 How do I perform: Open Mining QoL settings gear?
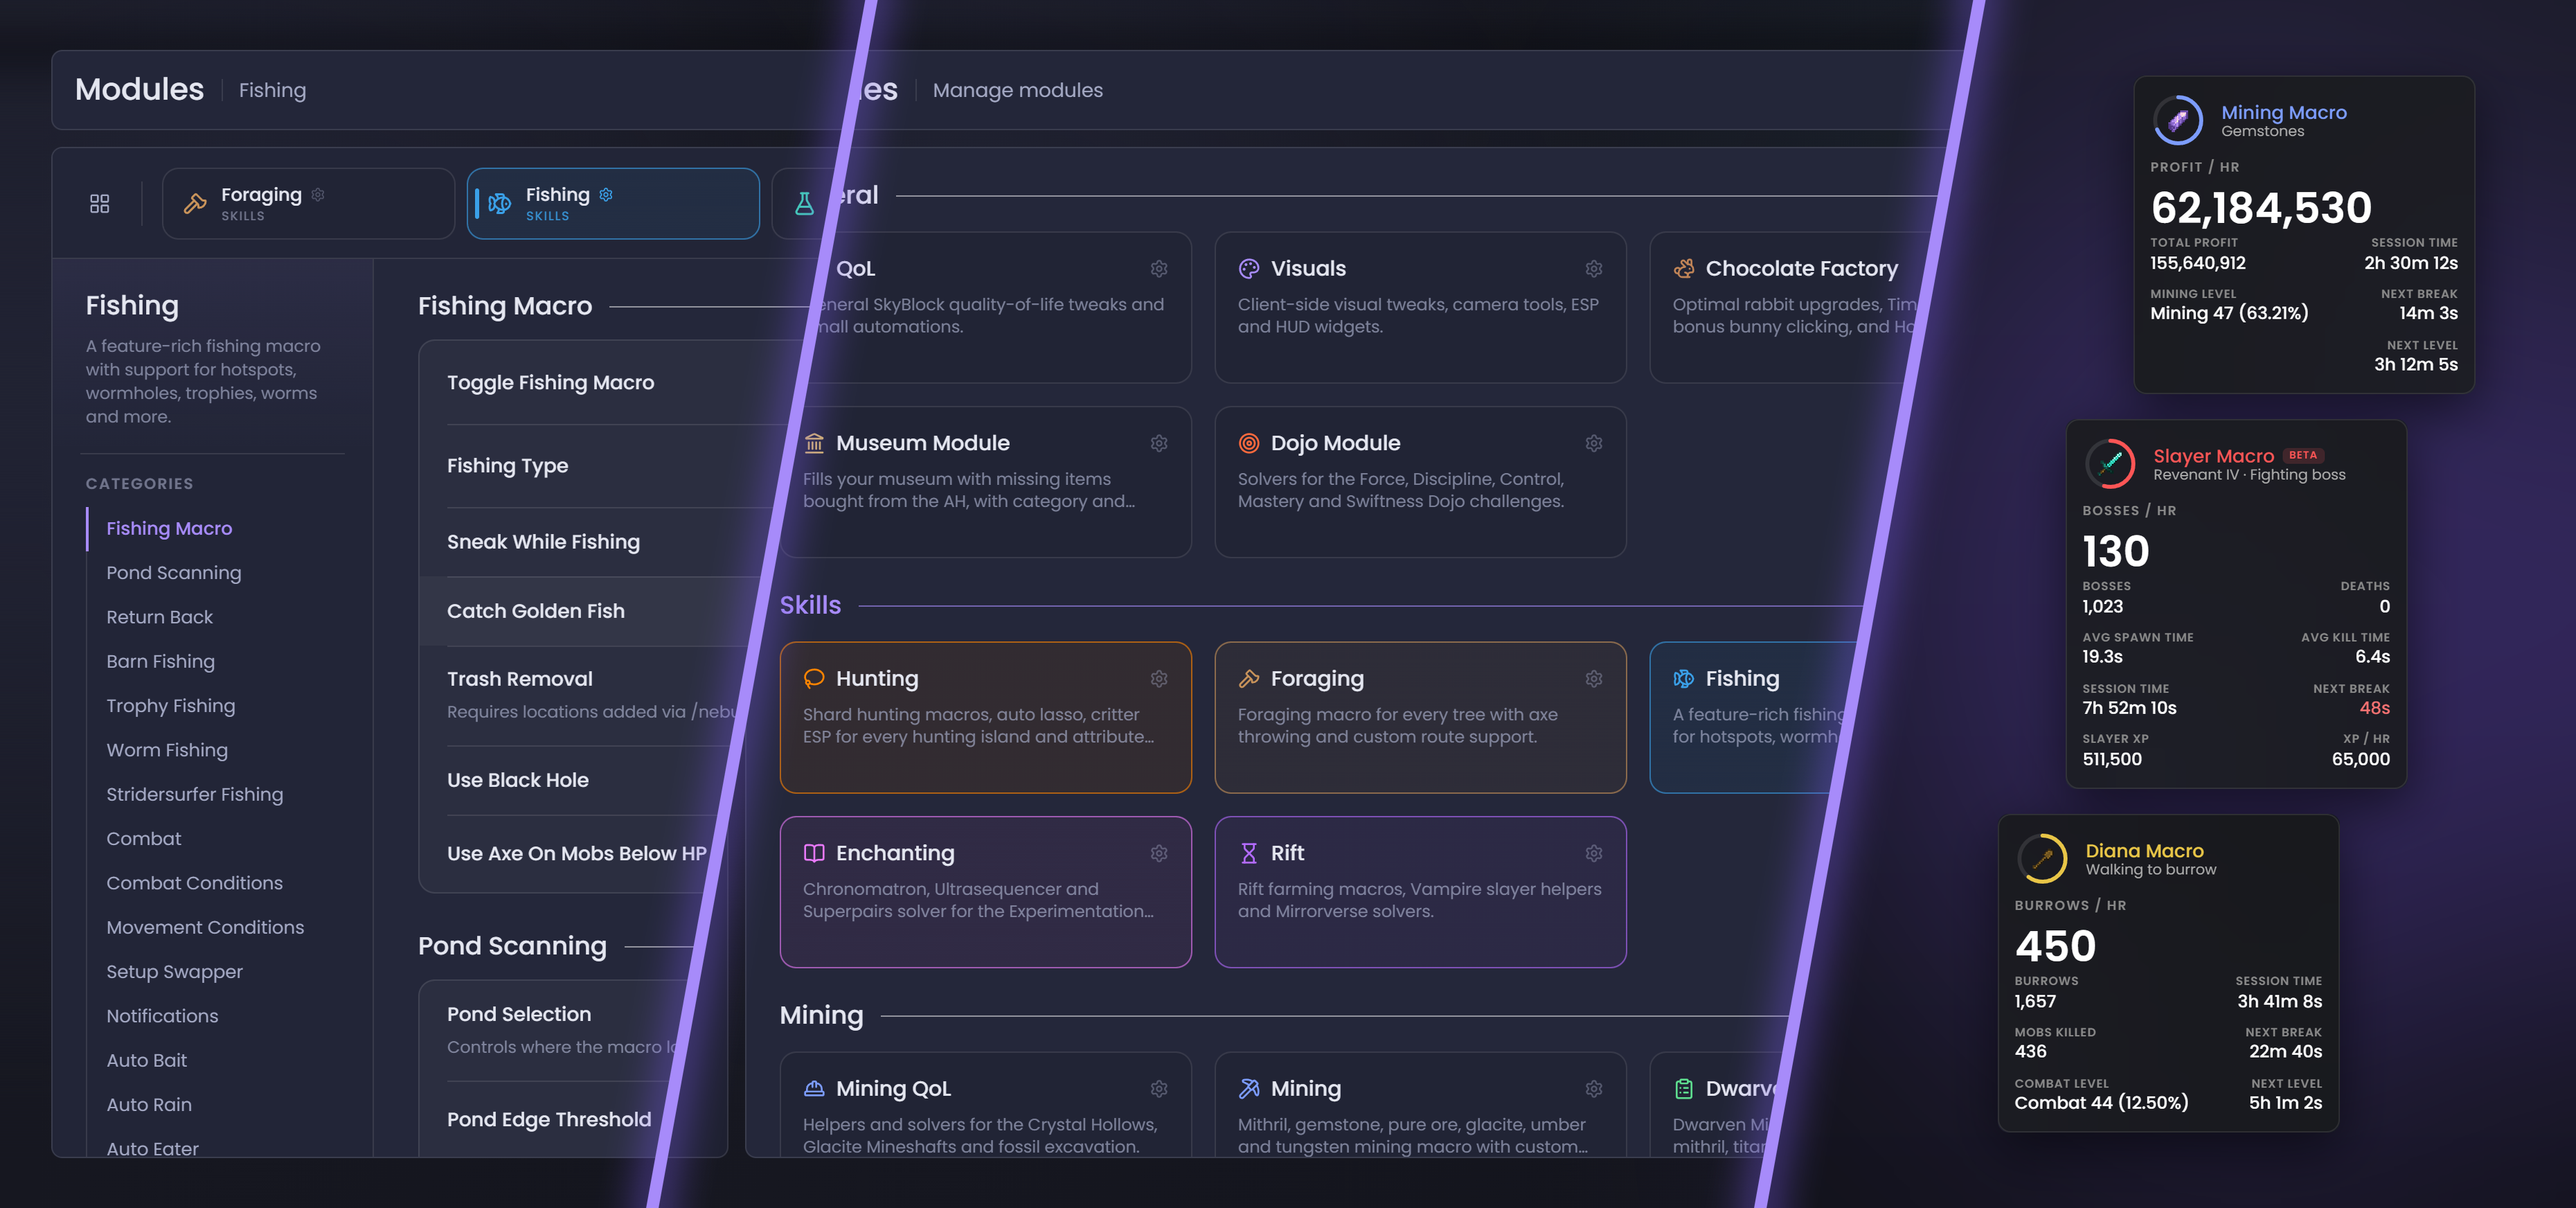[x=1159, y=1088]
